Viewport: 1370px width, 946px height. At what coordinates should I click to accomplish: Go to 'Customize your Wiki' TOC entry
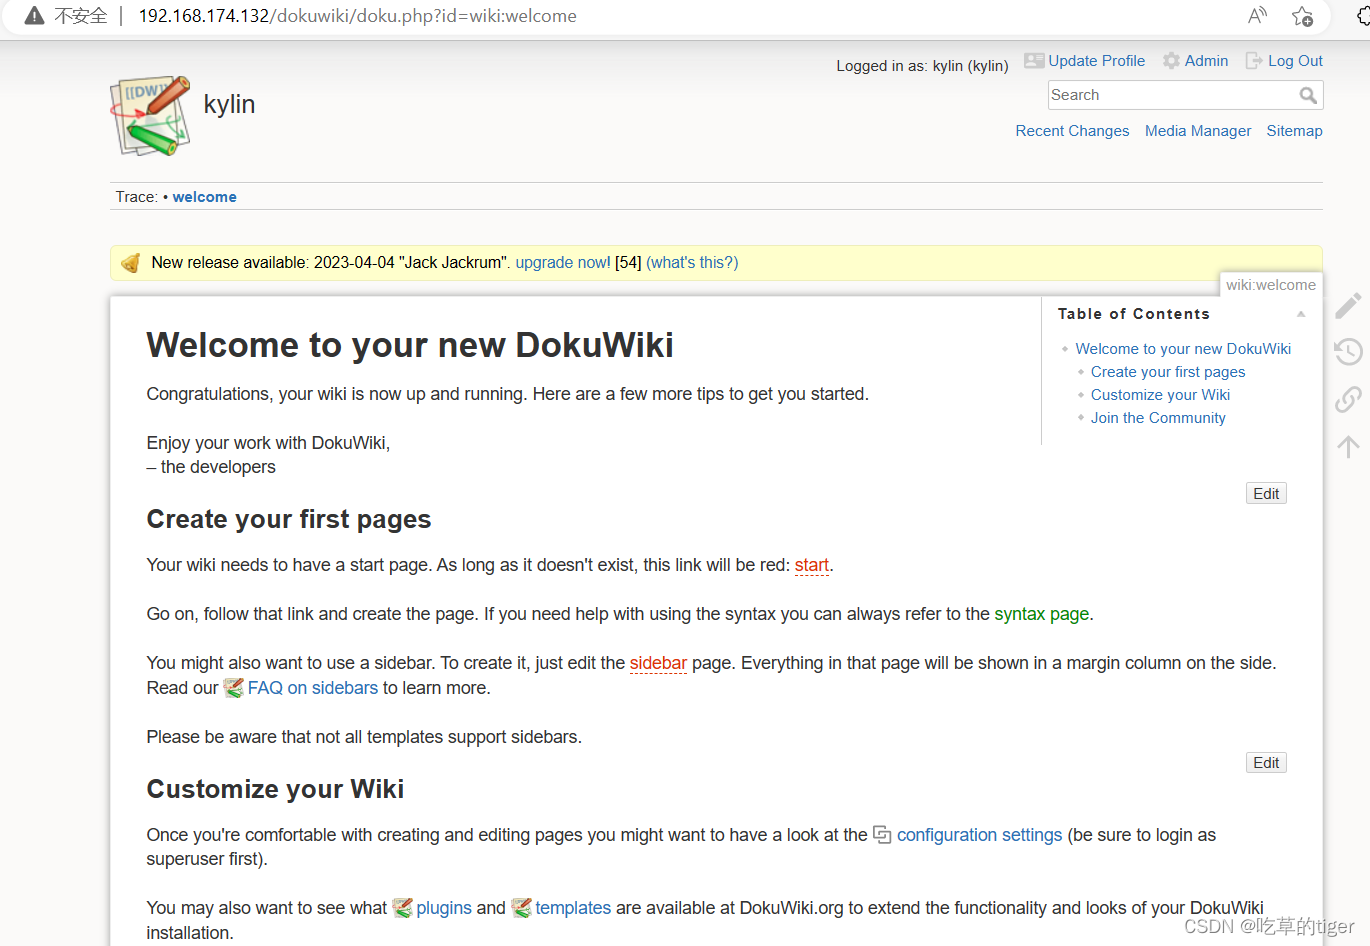click(1160, 395)
